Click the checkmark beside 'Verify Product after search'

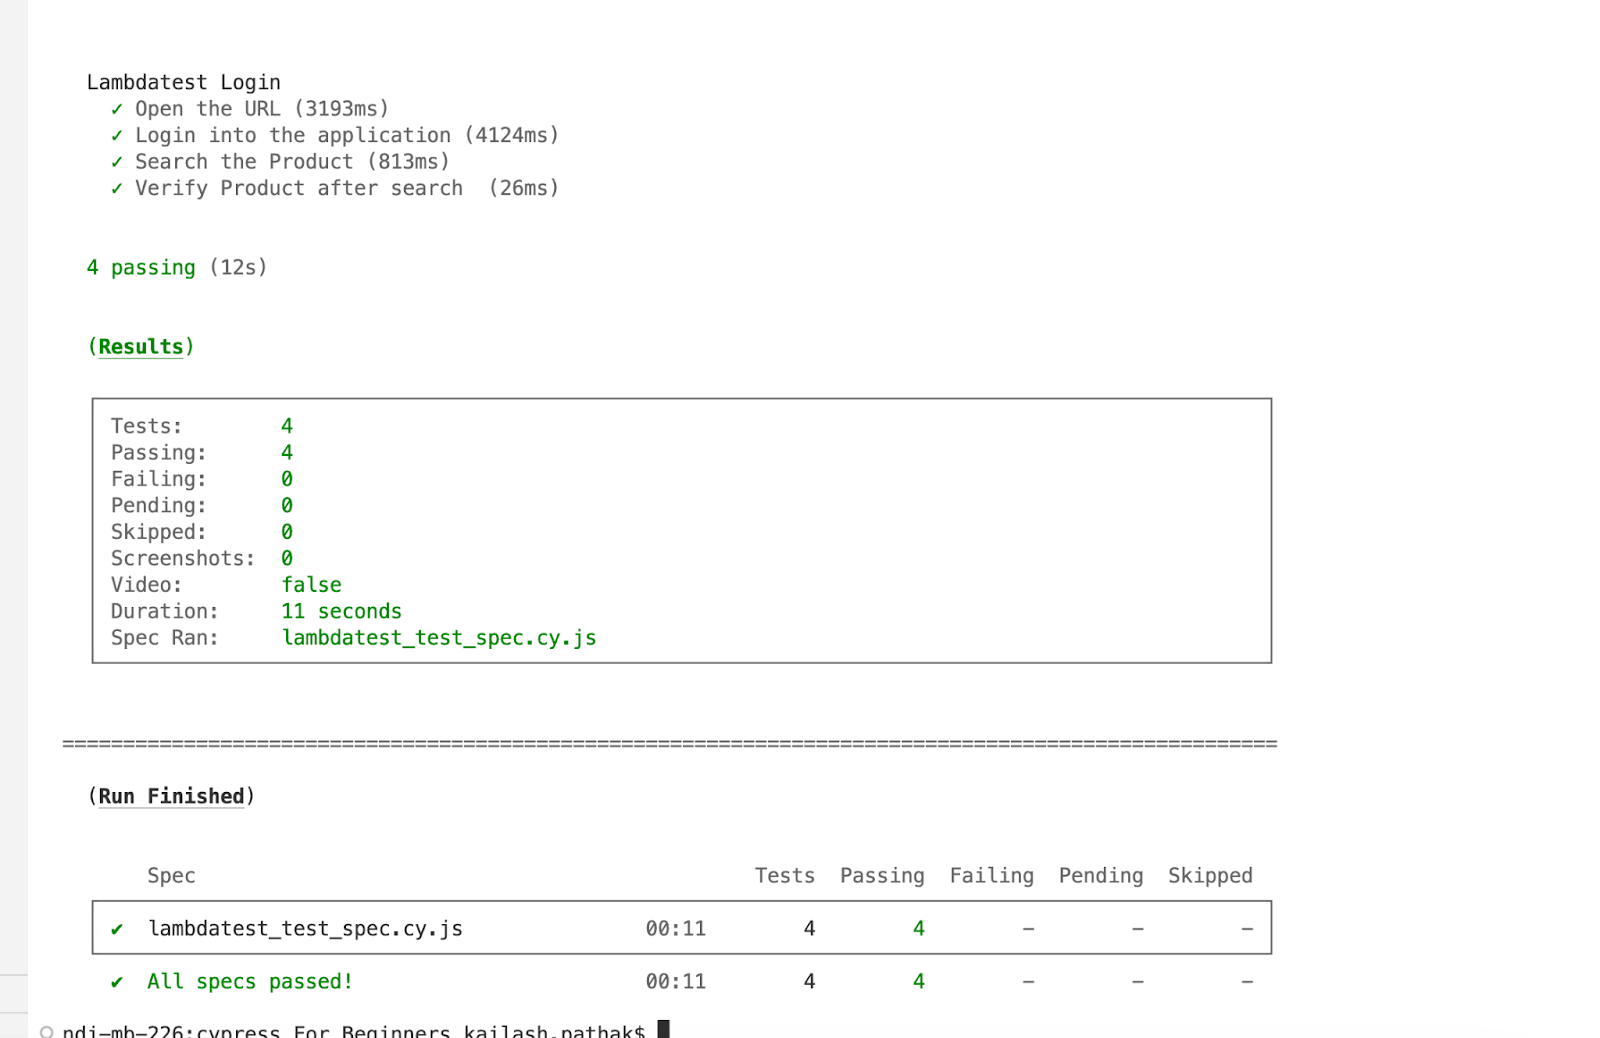click(117, 187)
